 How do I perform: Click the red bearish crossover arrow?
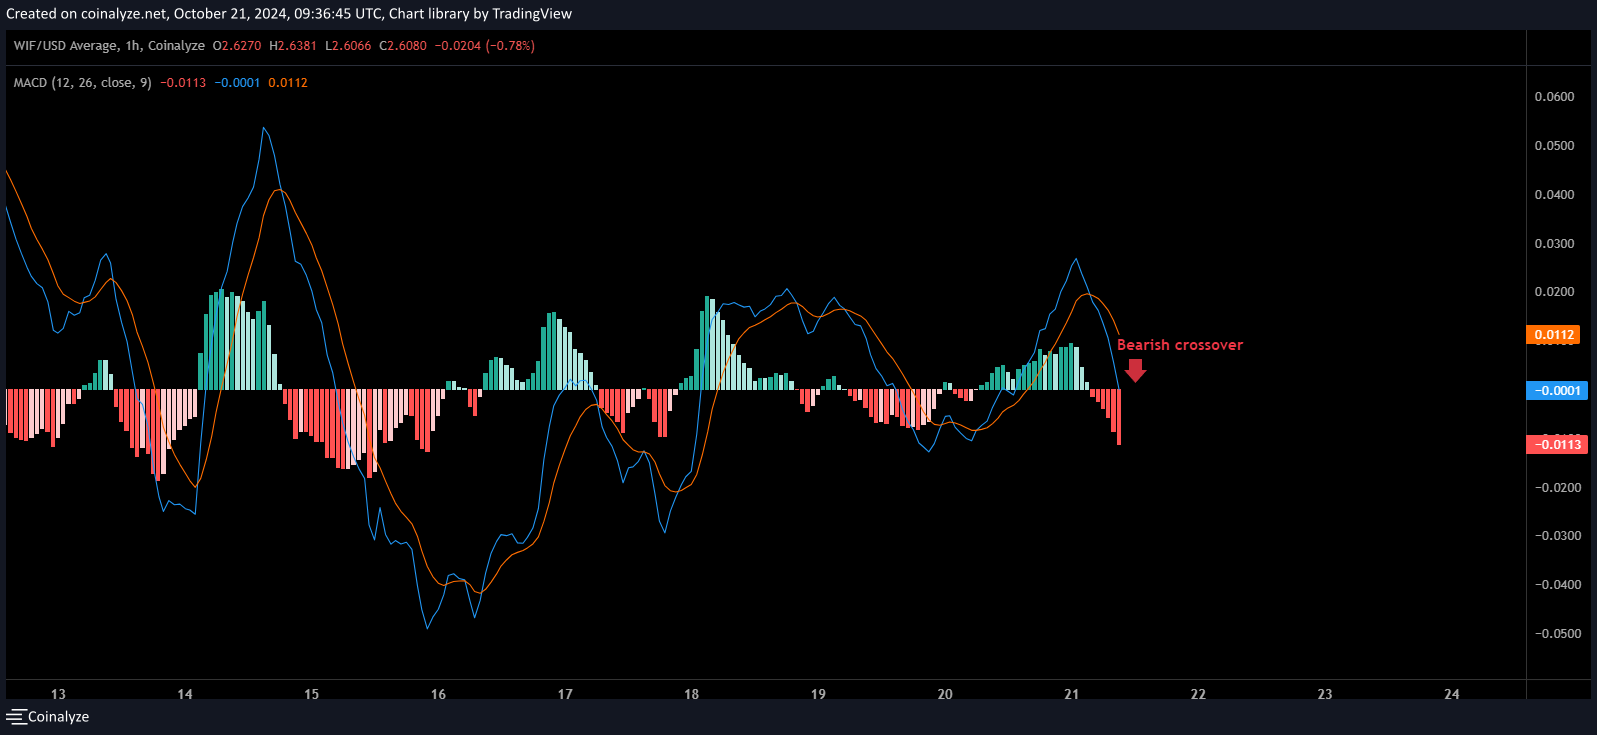coord(1135,370)
